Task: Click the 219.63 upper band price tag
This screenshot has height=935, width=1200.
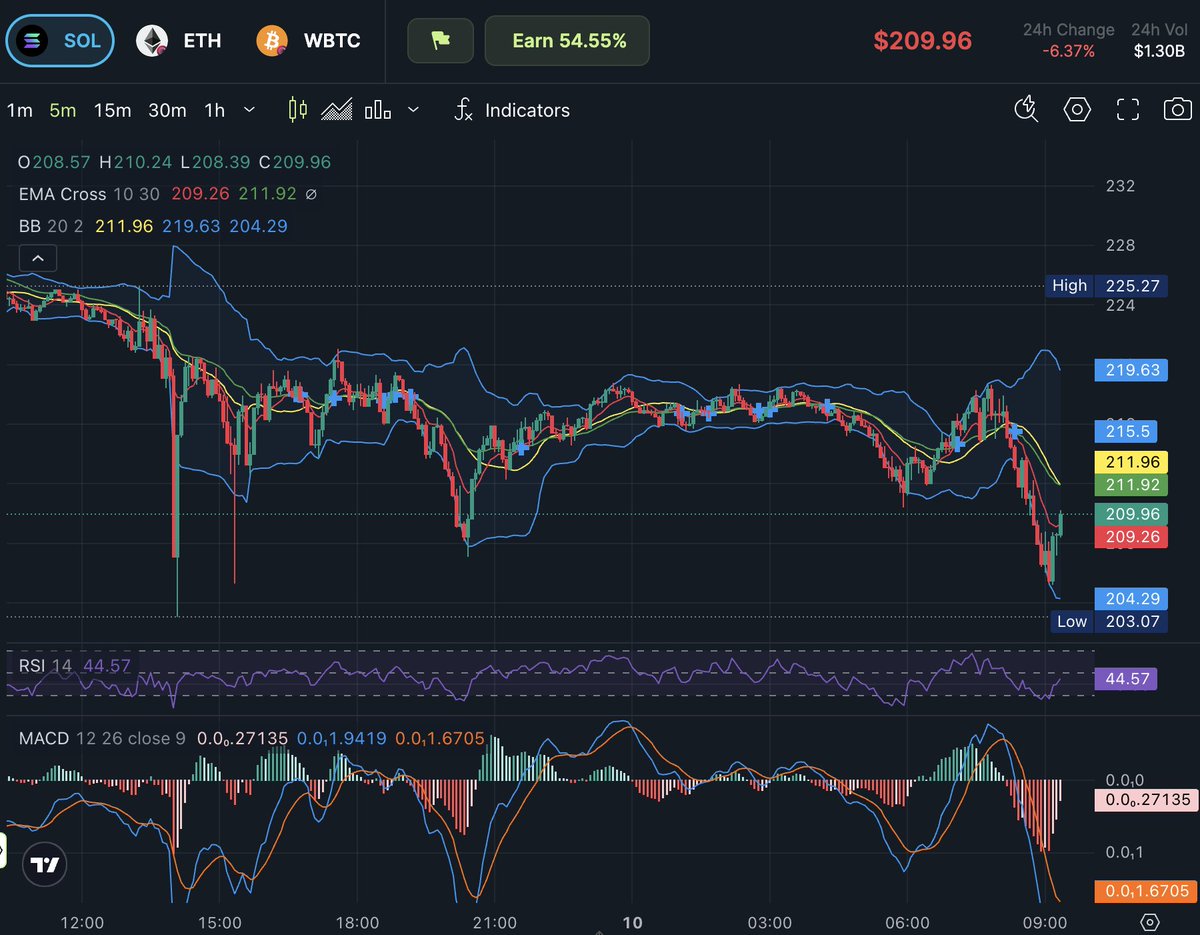Action: [1132, 370]
